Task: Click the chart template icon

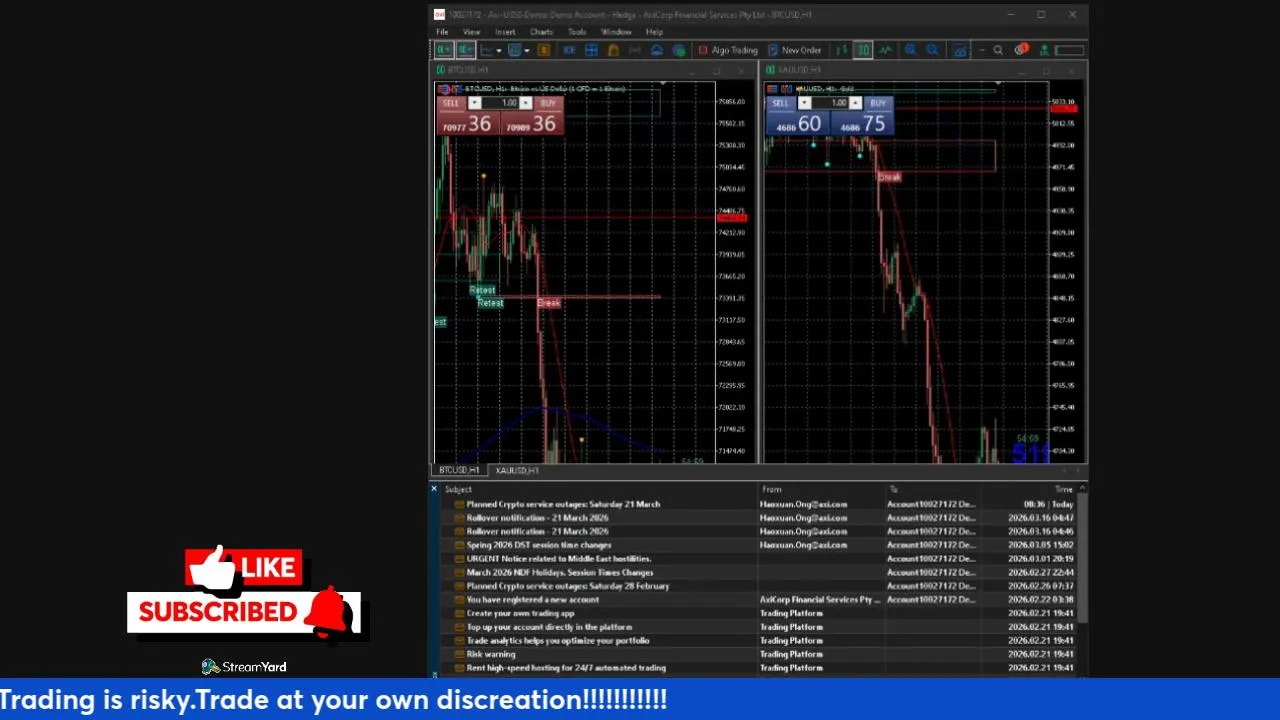Action: point(515,50)
